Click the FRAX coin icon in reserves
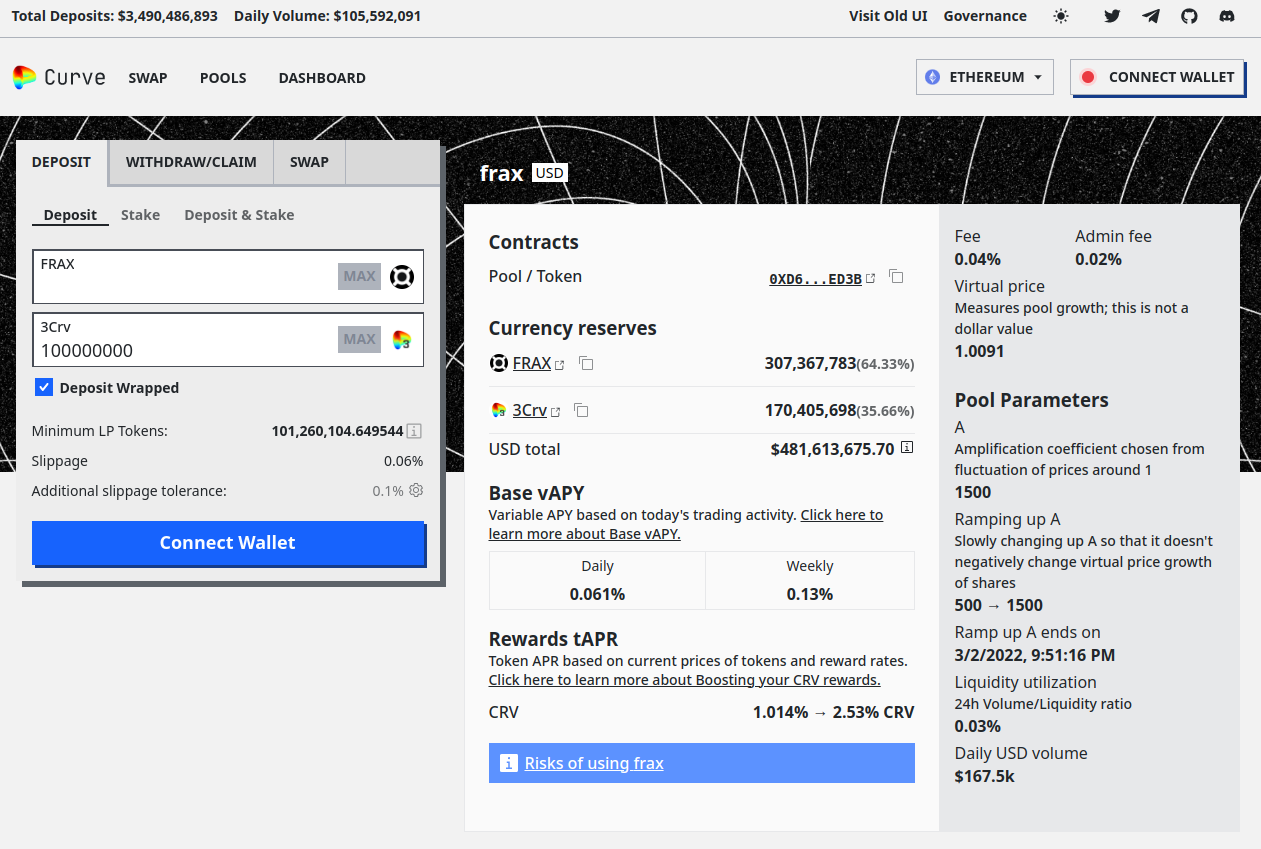Image resolution: width=1261 pixels, height=849 pixels. [x=498, y=363]
